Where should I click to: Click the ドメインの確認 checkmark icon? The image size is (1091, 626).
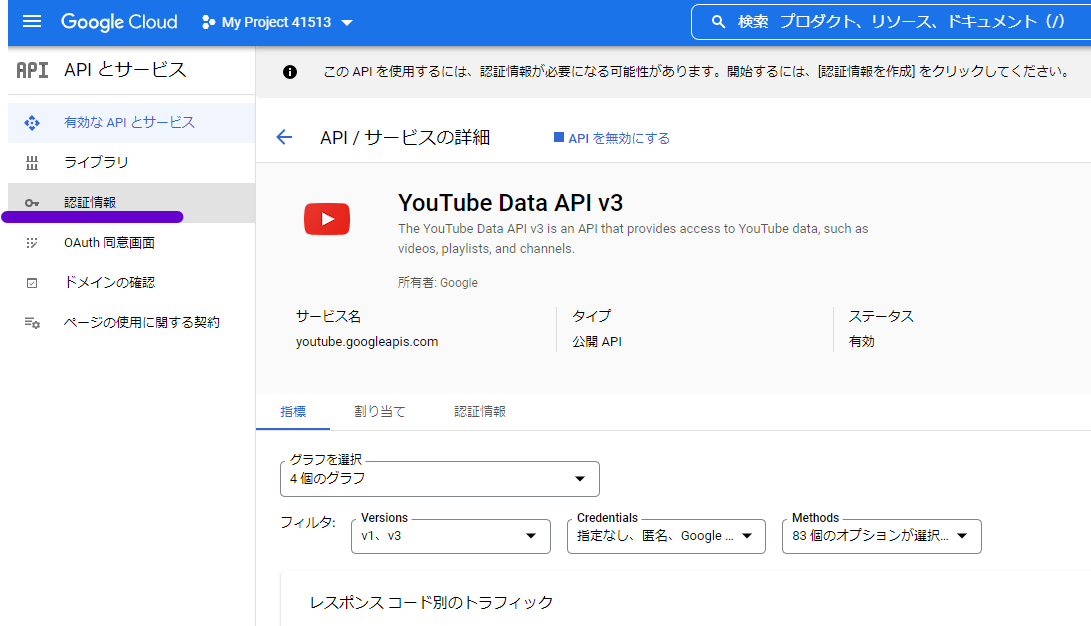(x=29, y=282)
